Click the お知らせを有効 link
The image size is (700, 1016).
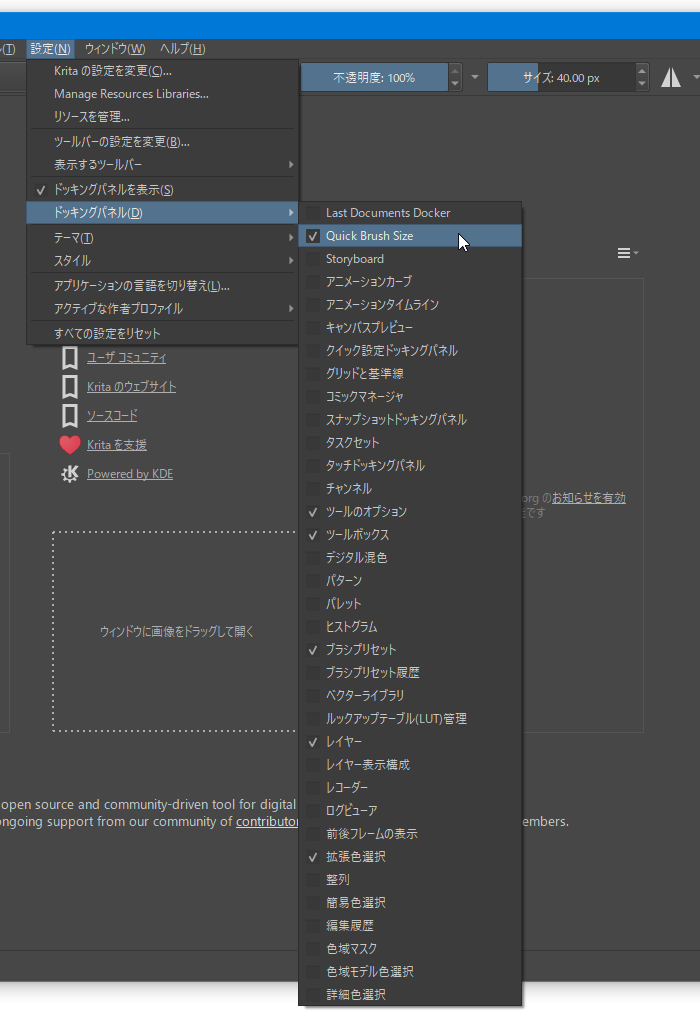[x=589, y=498]
